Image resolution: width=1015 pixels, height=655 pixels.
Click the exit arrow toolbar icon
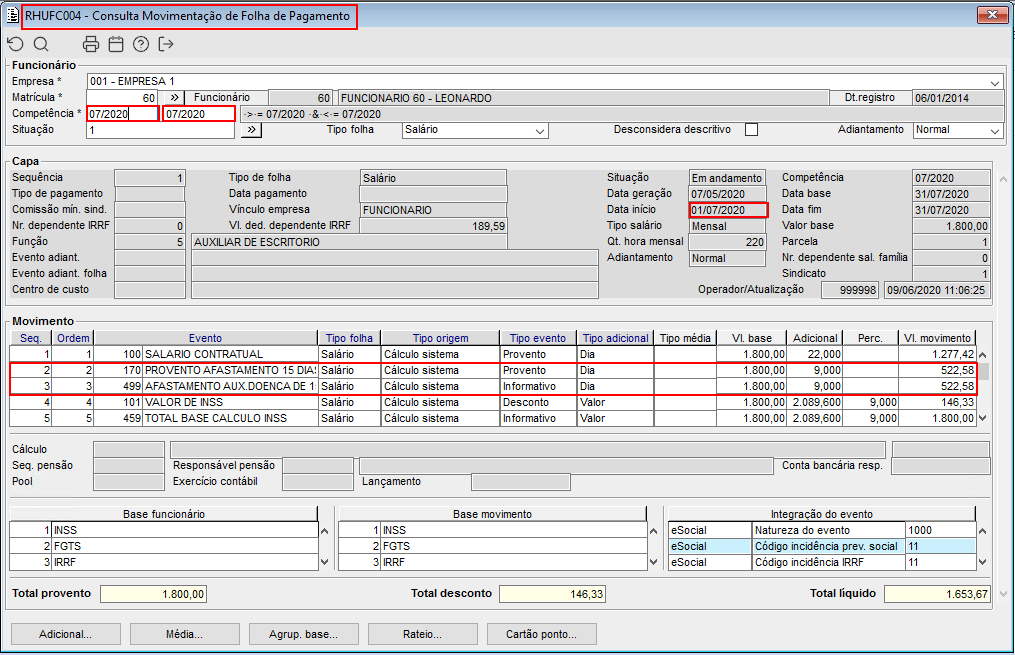[x=166, y=44]
